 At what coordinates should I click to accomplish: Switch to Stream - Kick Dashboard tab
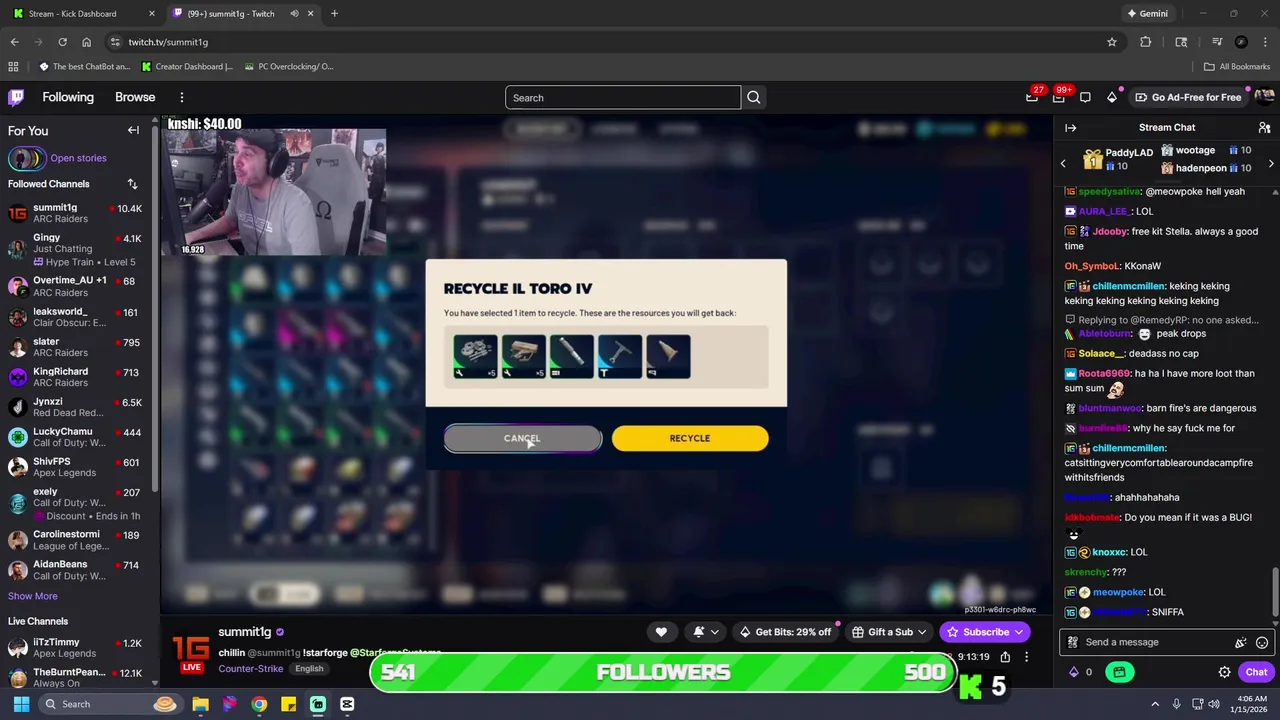point(83,14)
